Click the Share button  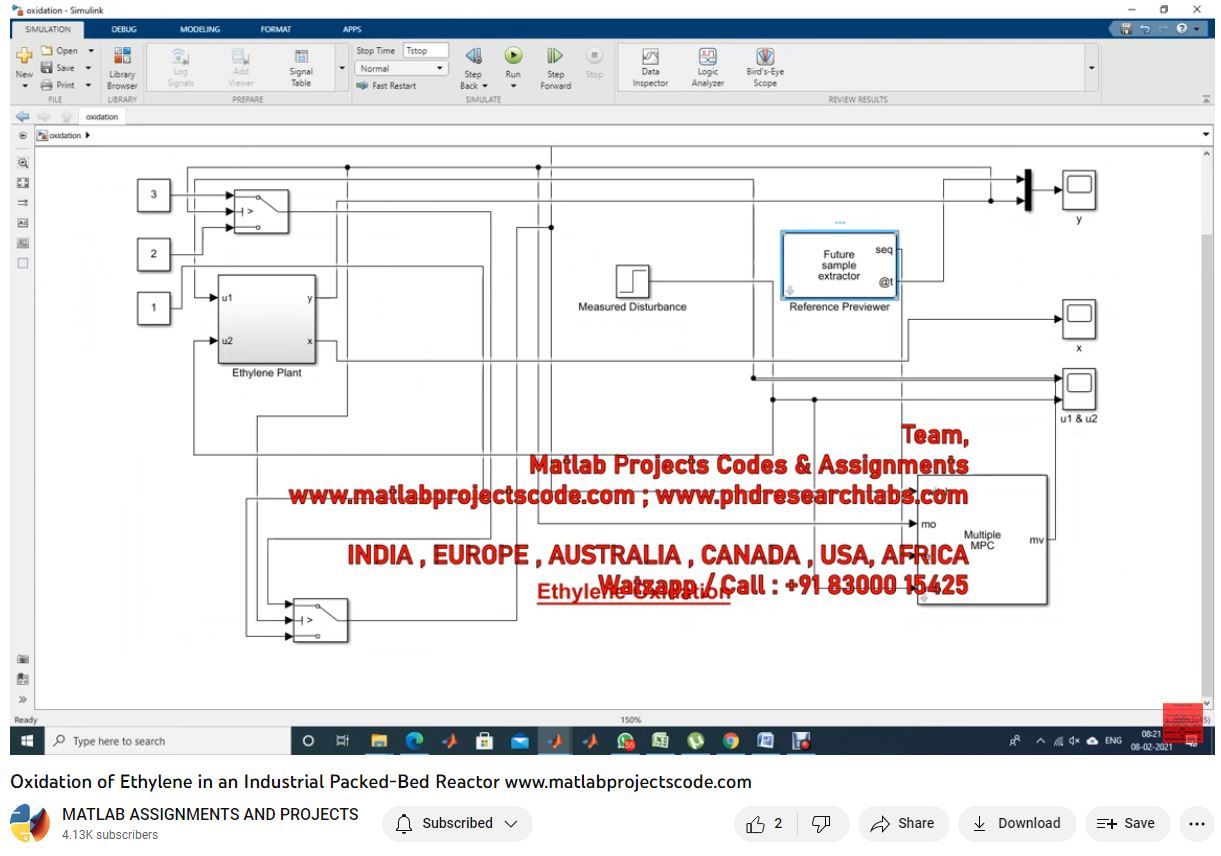902,823
